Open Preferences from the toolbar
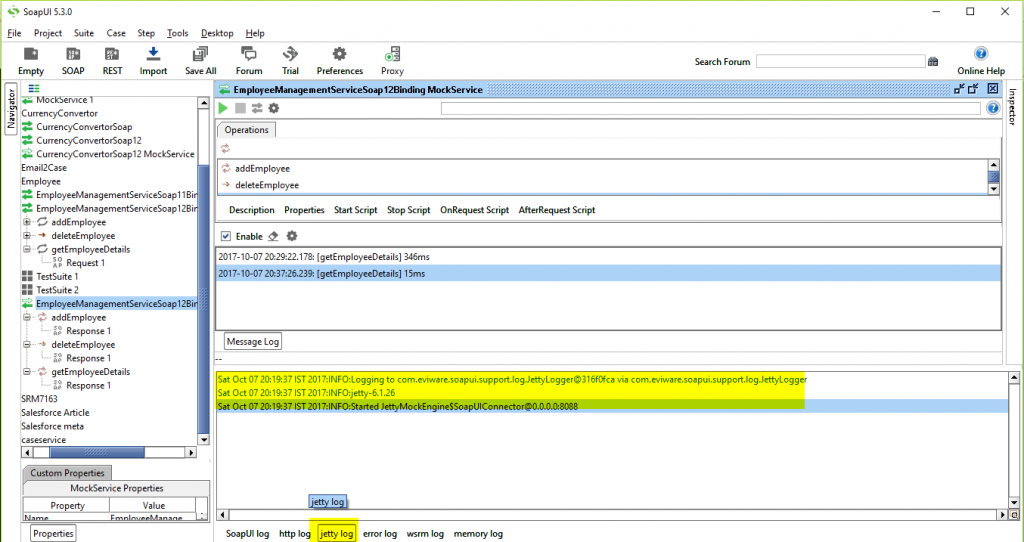The height and width of the screenshot is (542, 1024). click(x=340, y=55)
